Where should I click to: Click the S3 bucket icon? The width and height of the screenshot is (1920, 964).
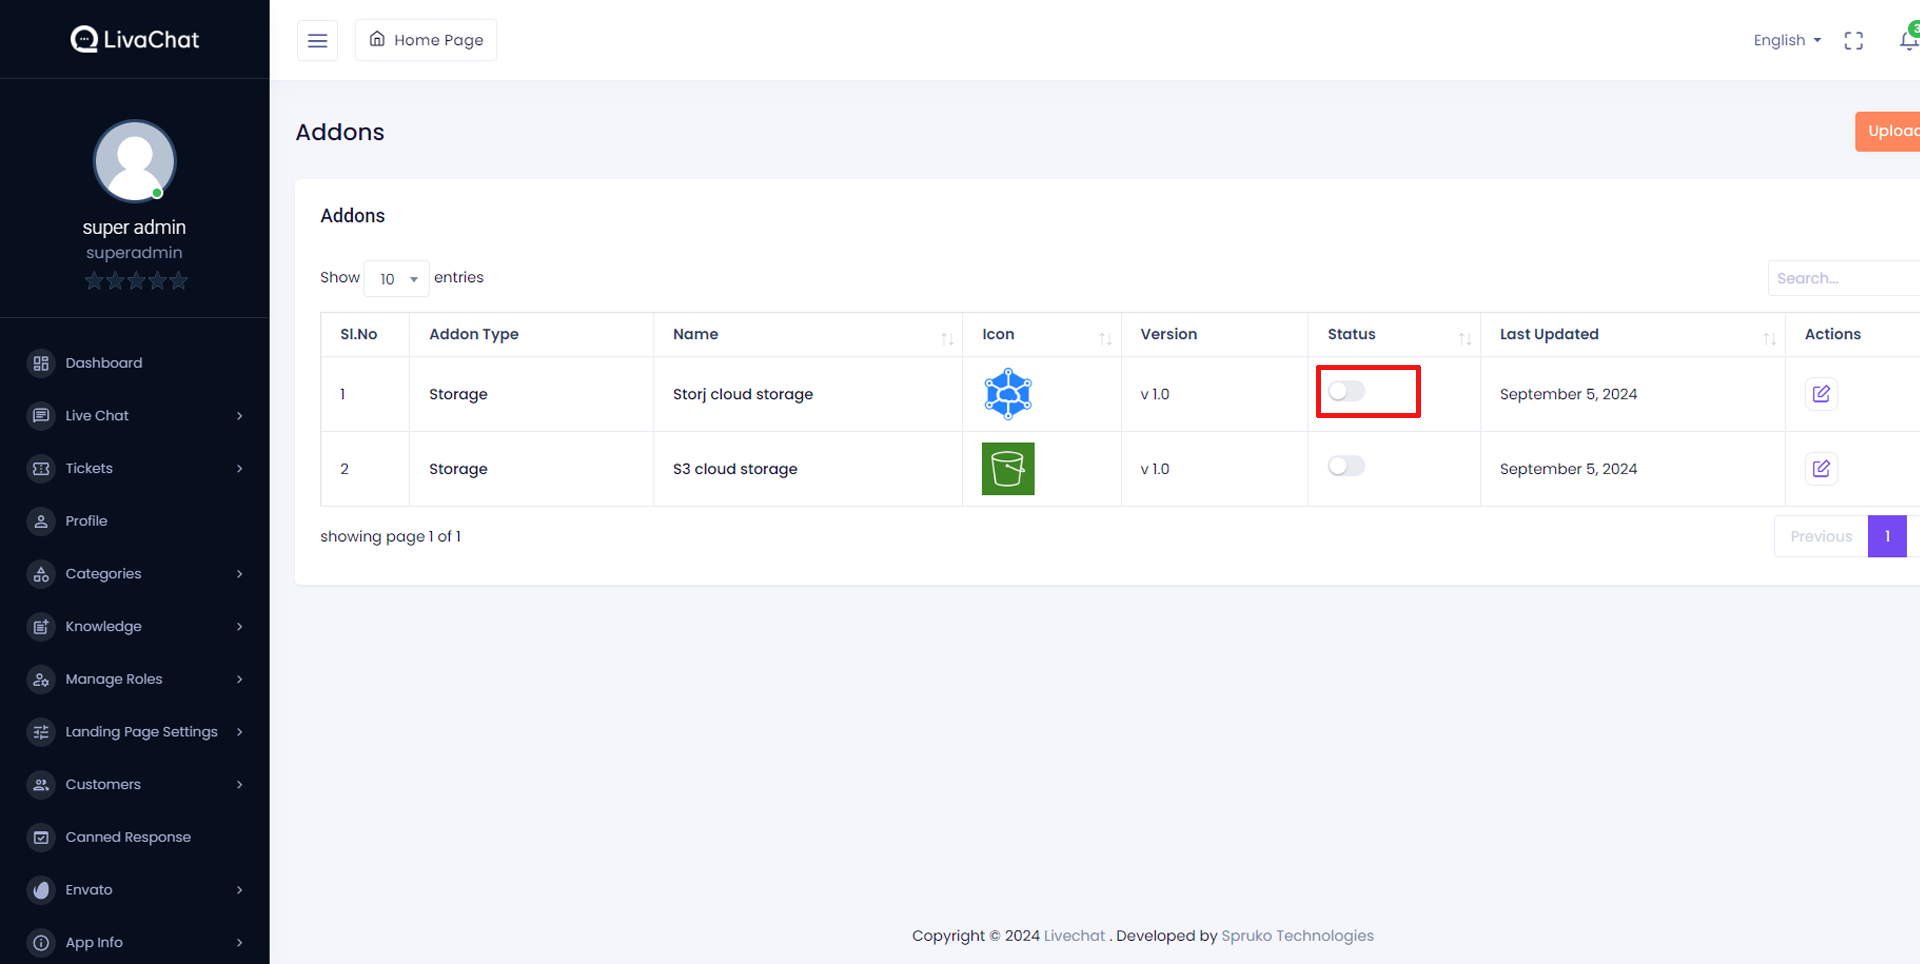[1007, 469]
